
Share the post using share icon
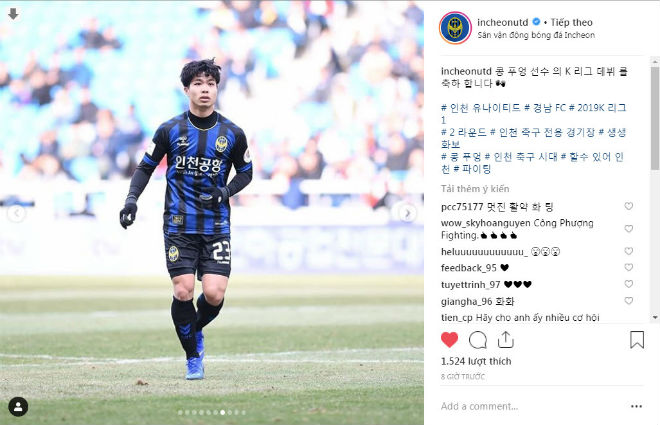pyautogui.click(x=506, y=340)
